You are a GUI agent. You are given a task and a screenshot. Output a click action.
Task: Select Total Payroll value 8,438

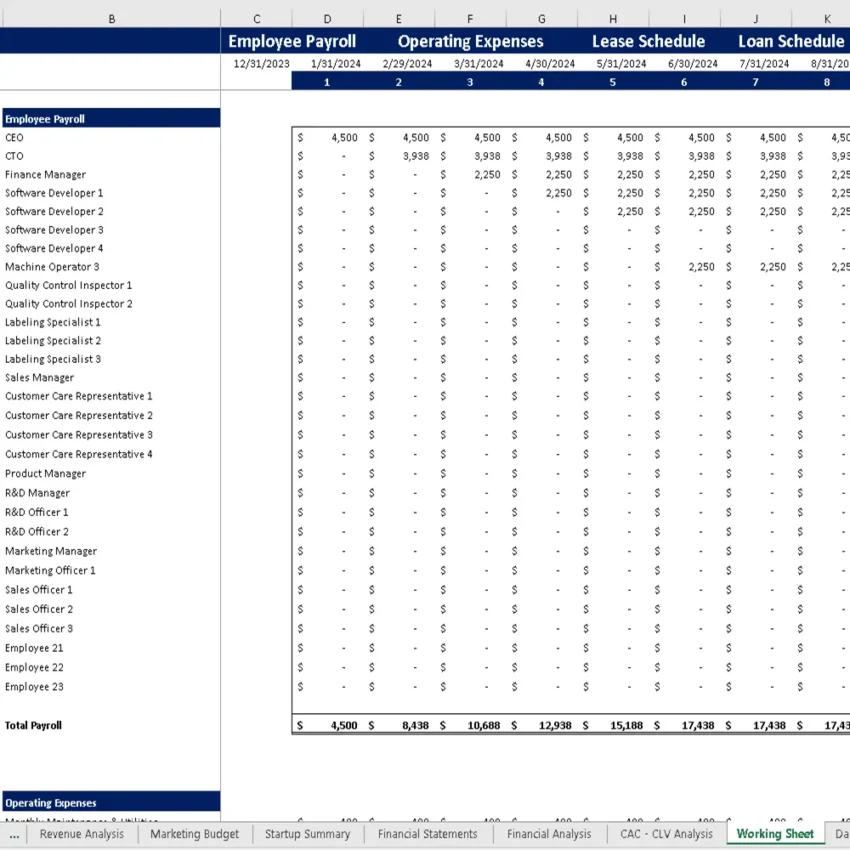tap(415, 725)
